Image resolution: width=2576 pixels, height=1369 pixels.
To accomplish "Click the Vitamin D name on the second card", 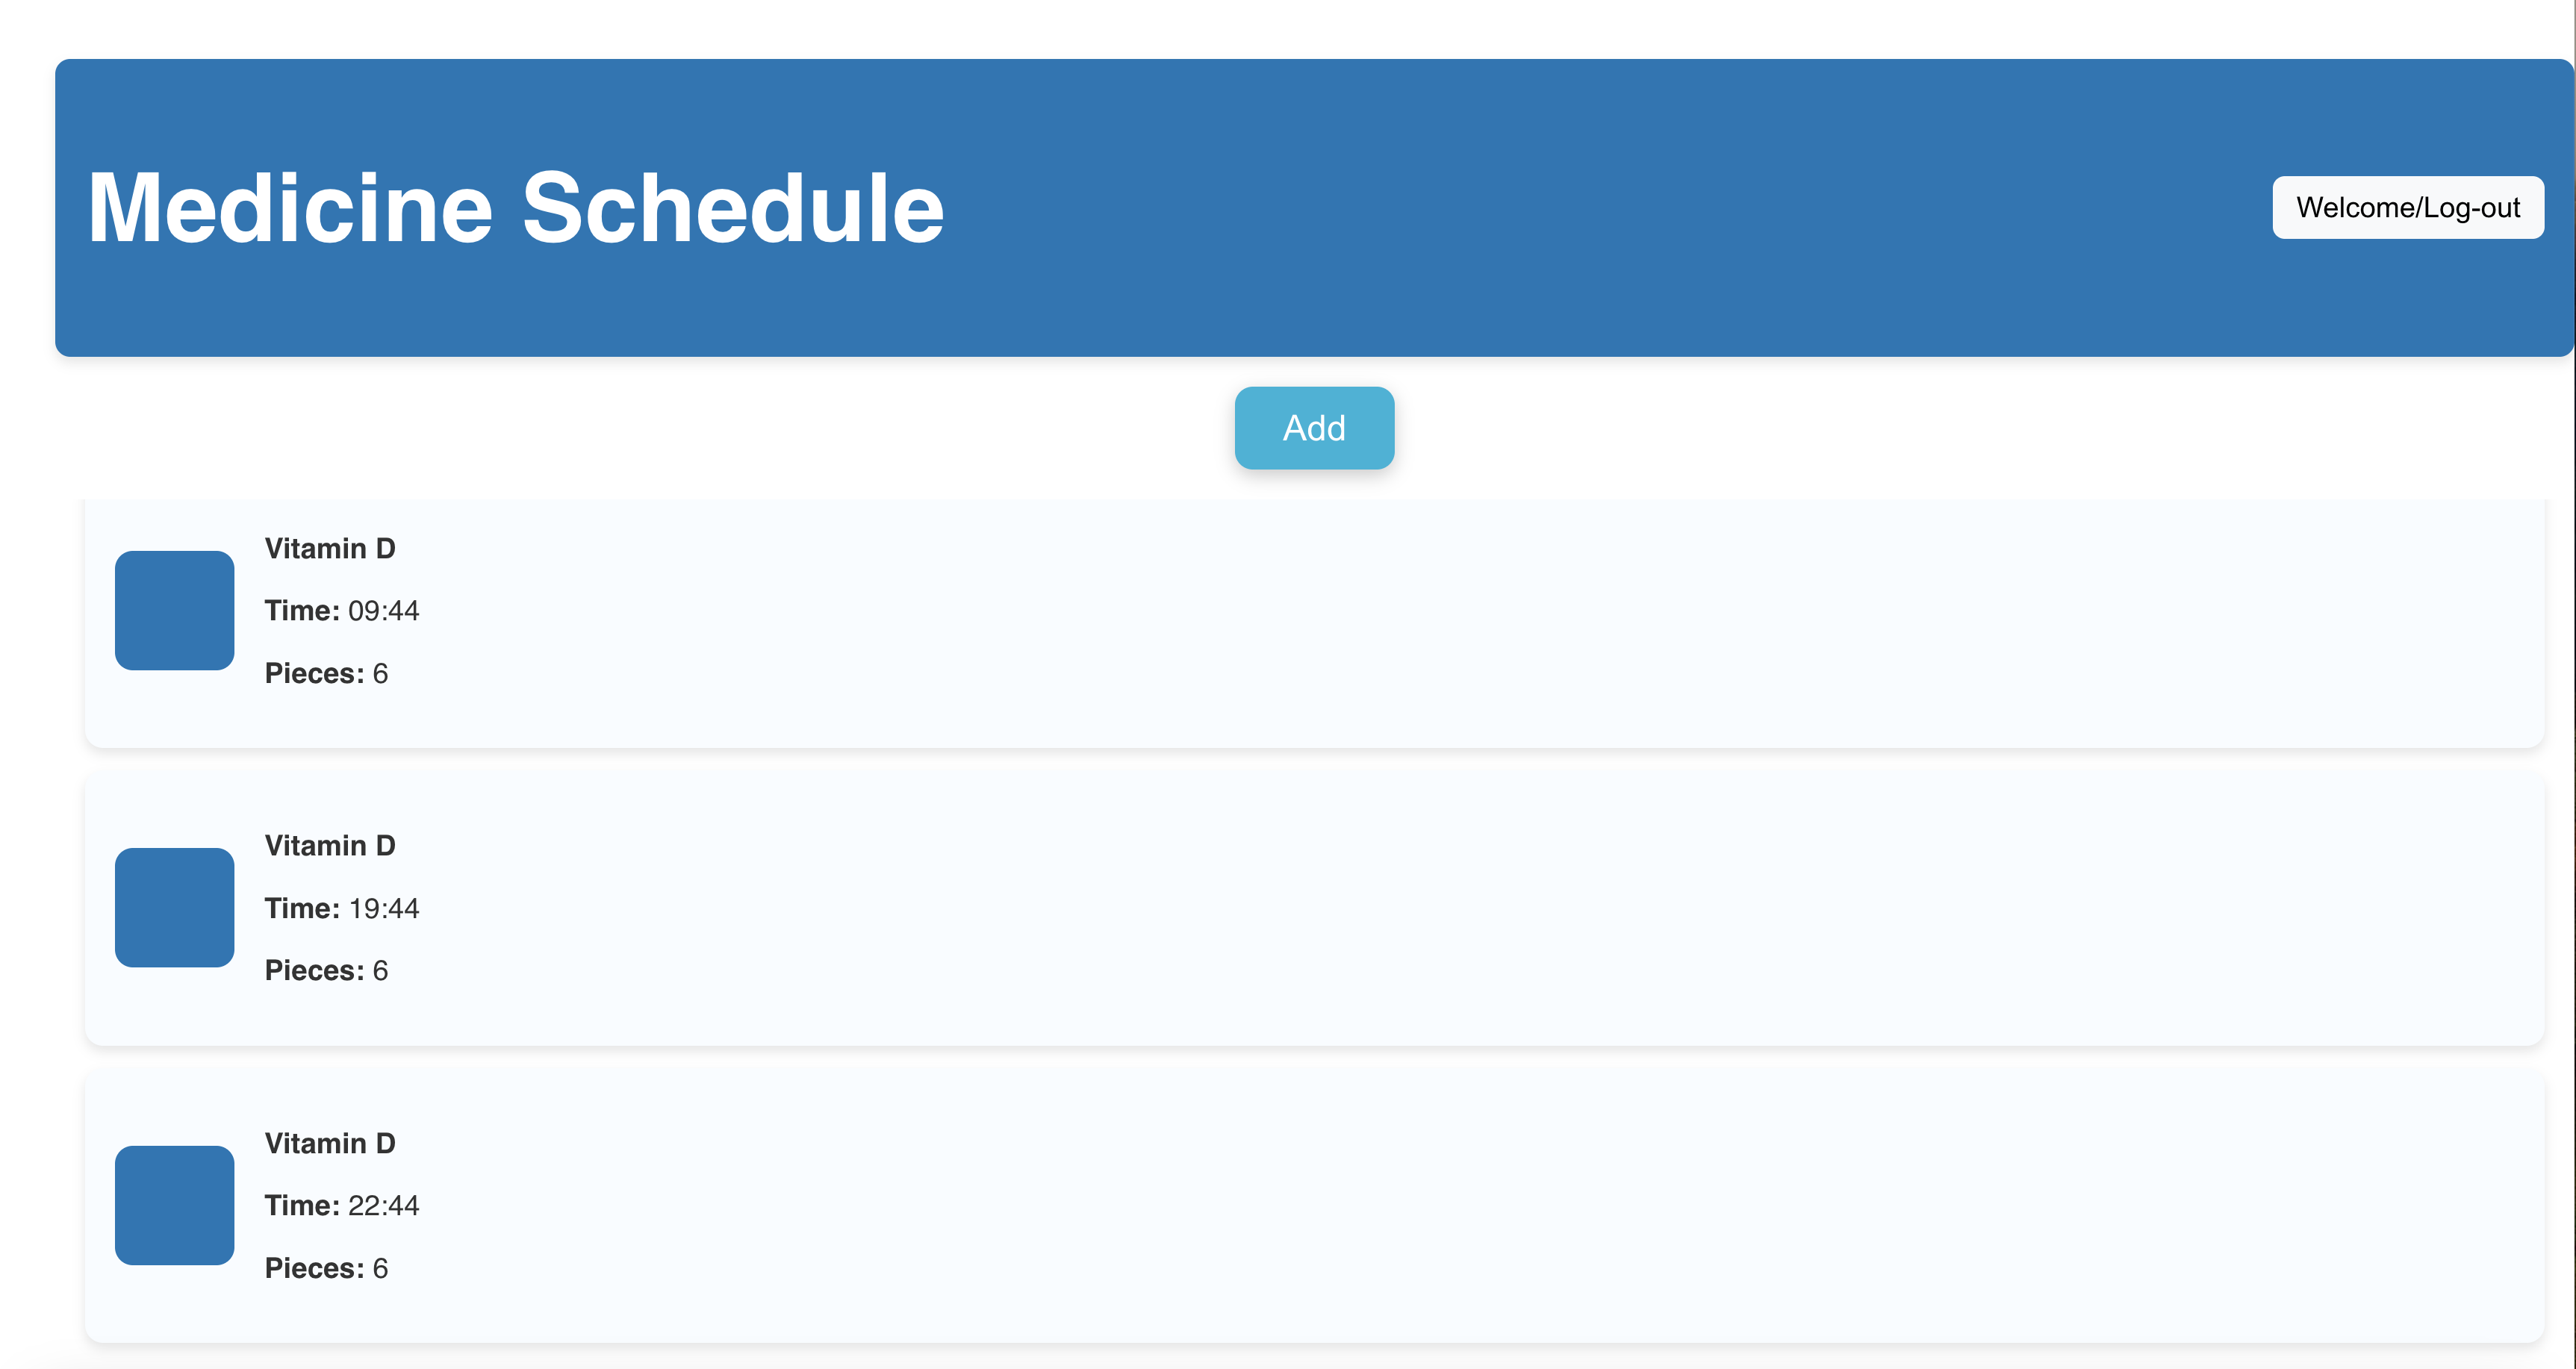I will [x=330, y=845].
